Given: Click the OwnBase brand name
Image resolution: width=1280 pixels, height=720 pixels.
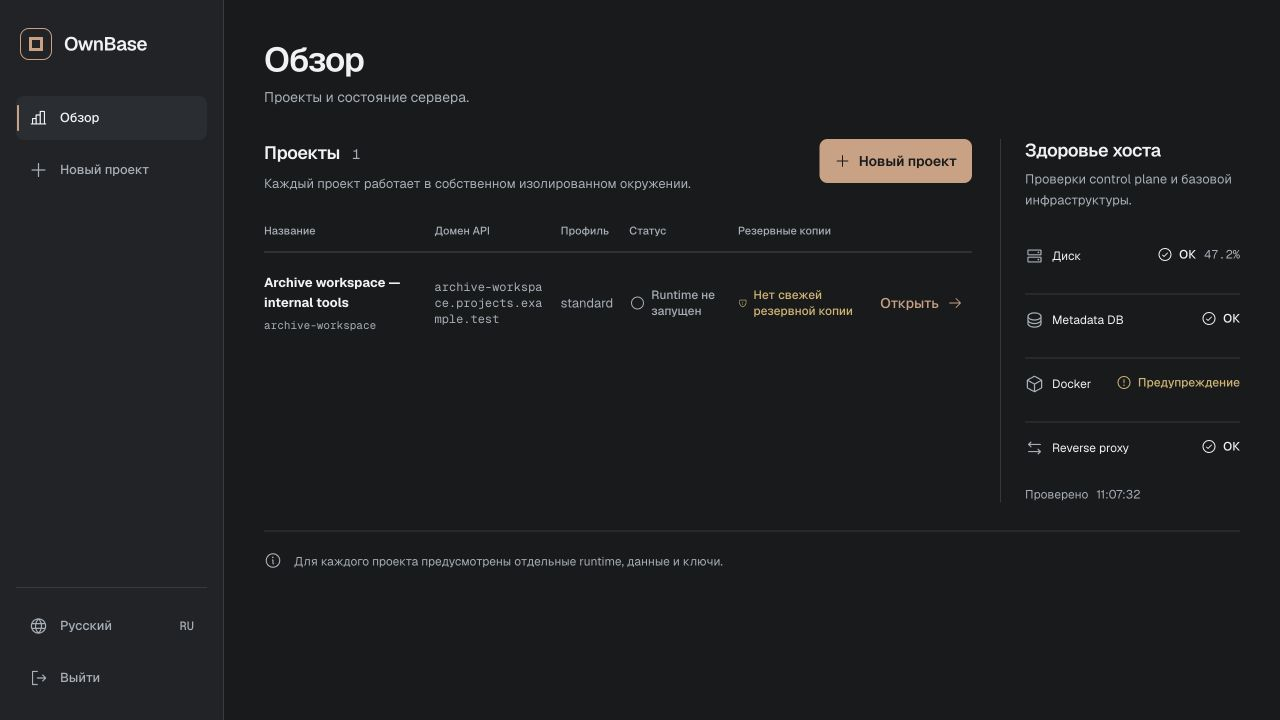Looking at the screenshot, I should click(105, 44).
